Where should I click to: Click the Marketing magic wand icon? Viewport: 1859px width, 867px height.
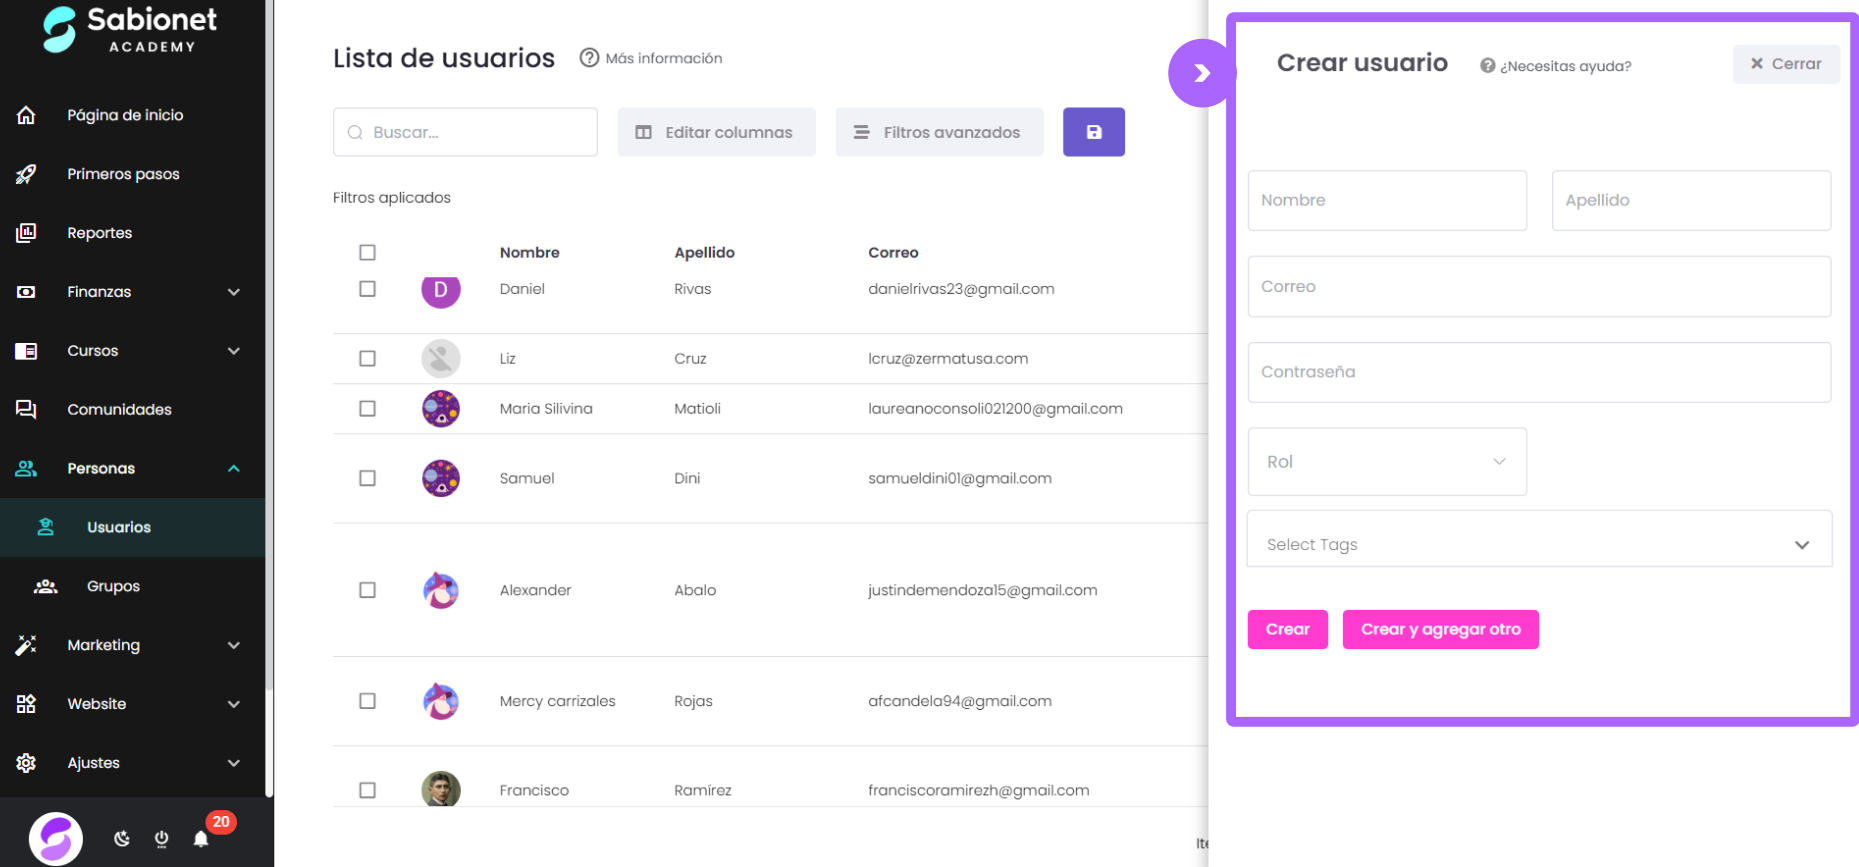pyautogui.click(x=26, y=645)
